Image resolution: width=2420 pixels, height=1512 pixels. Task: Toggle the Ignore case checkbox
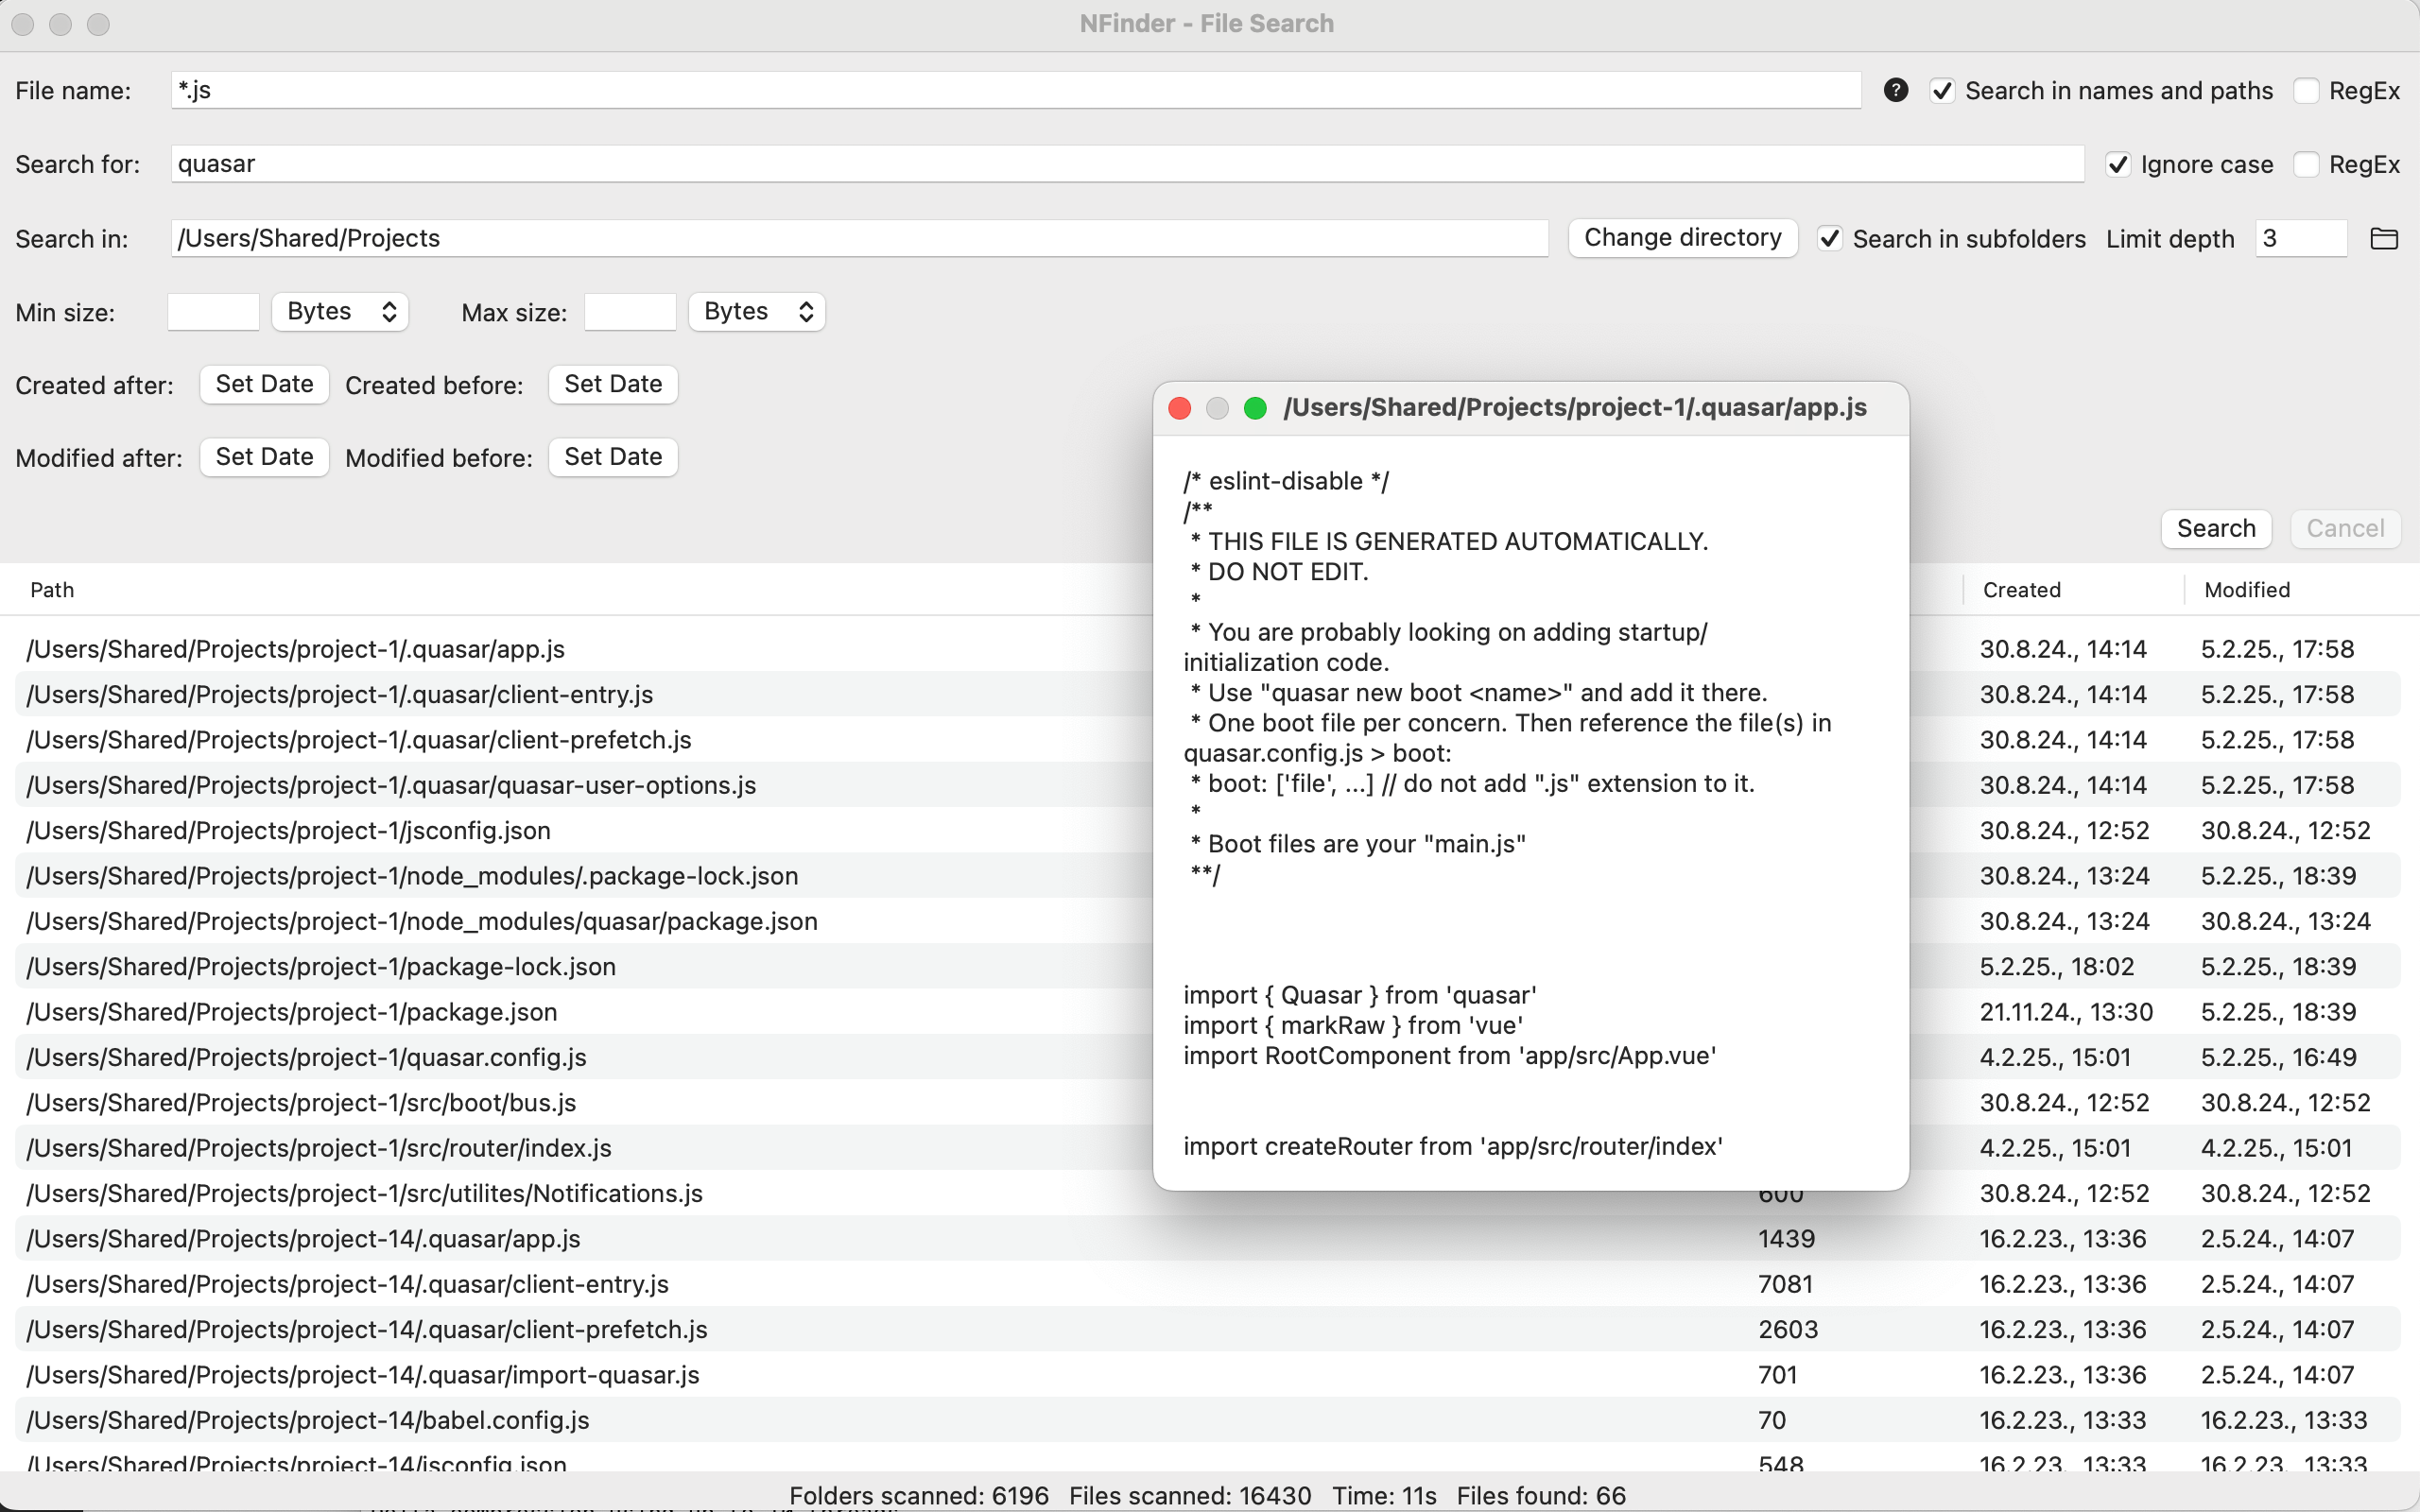[x=2118, y=165]
